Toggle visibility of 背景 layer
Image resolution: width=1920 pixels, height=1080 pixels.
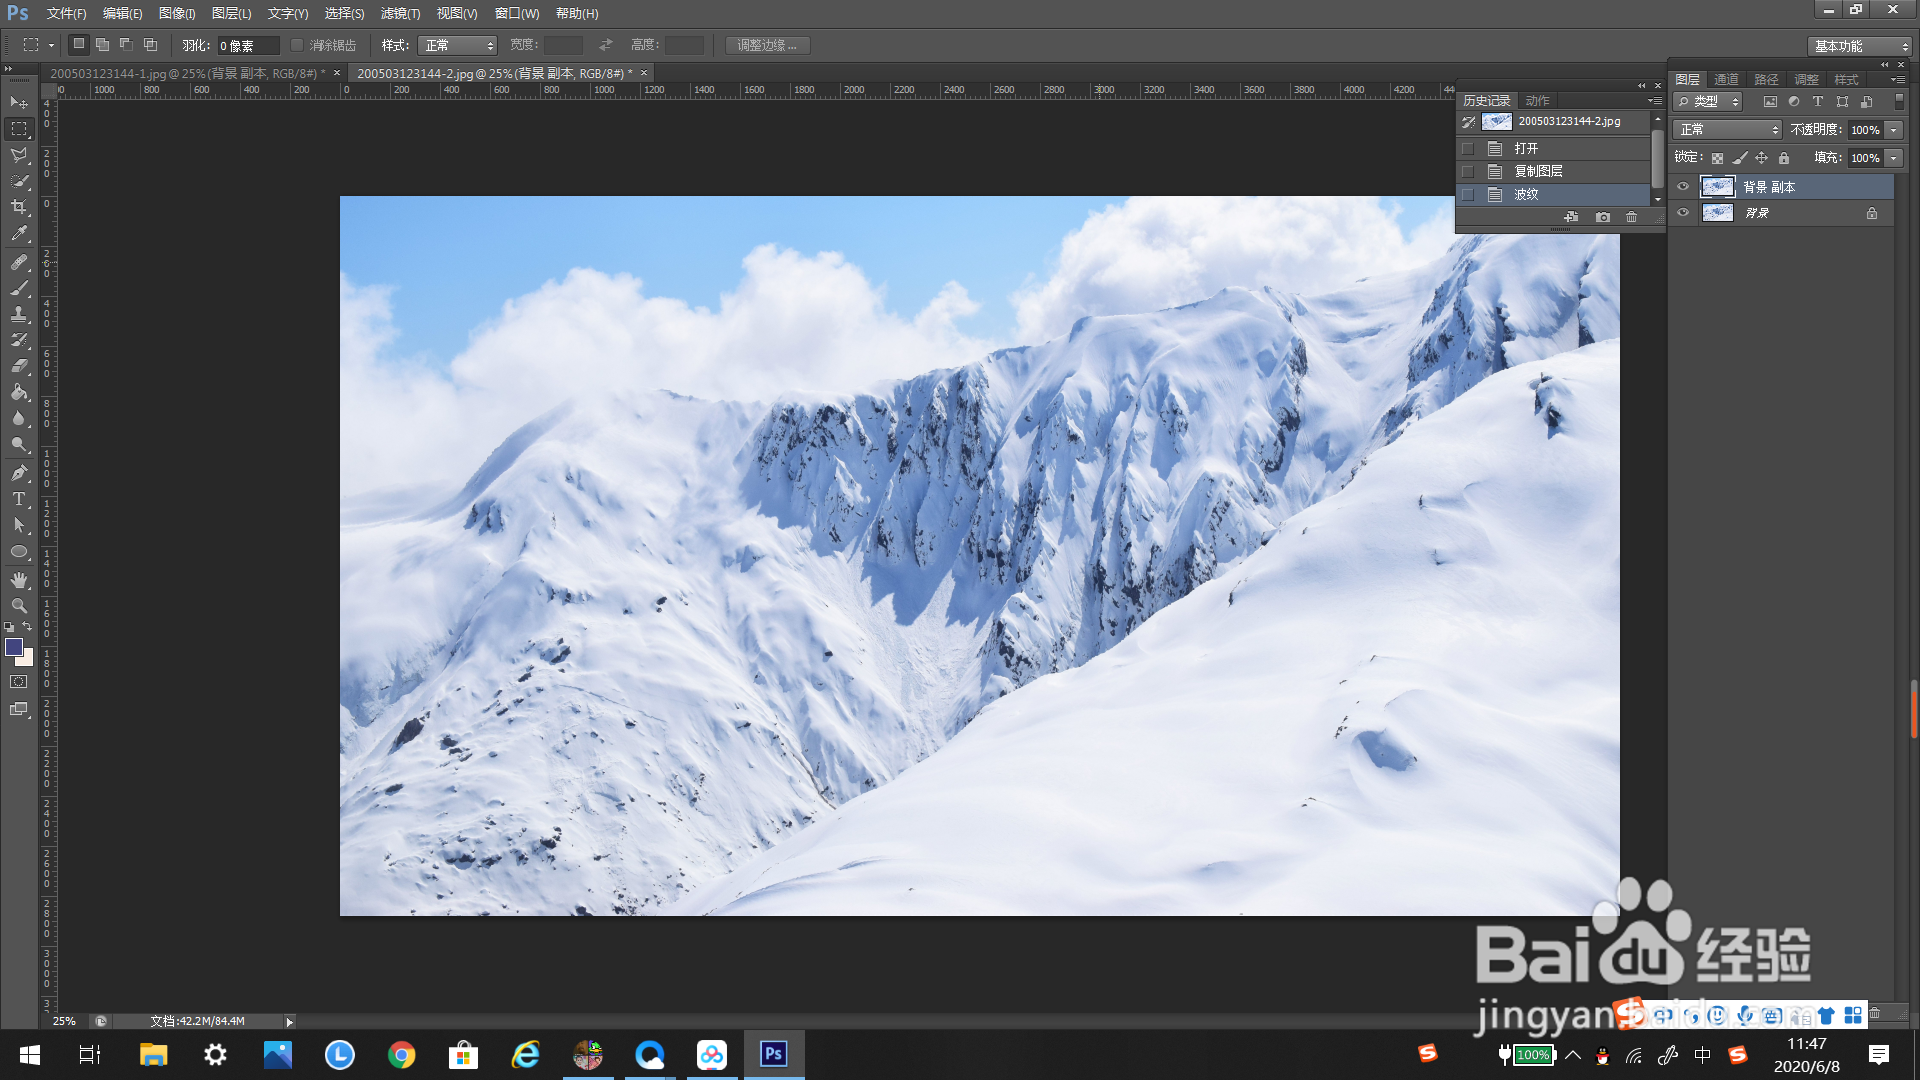coord(1683,213)
